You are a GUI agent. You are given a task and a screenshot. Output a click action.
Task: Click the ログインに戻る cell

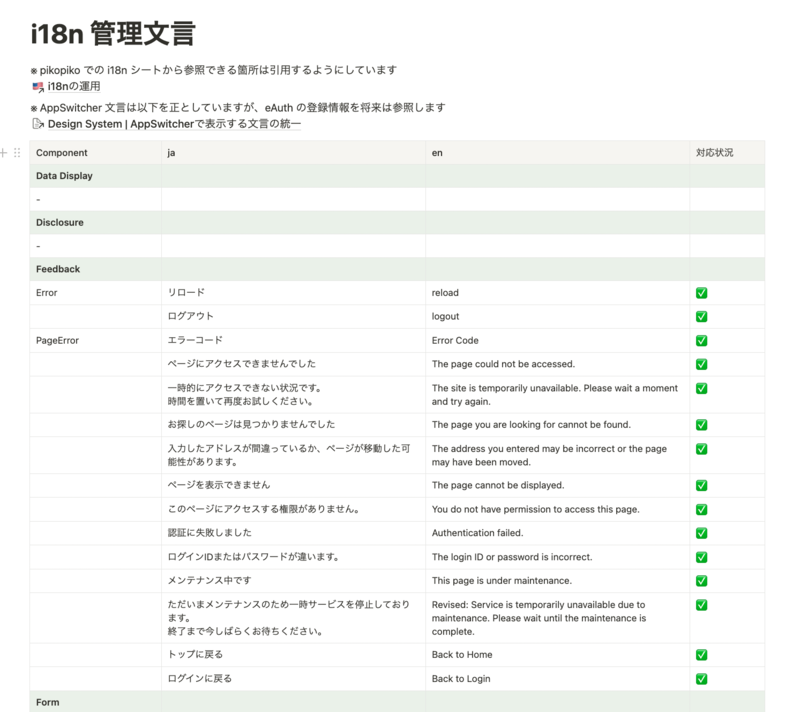pos(293,678)
